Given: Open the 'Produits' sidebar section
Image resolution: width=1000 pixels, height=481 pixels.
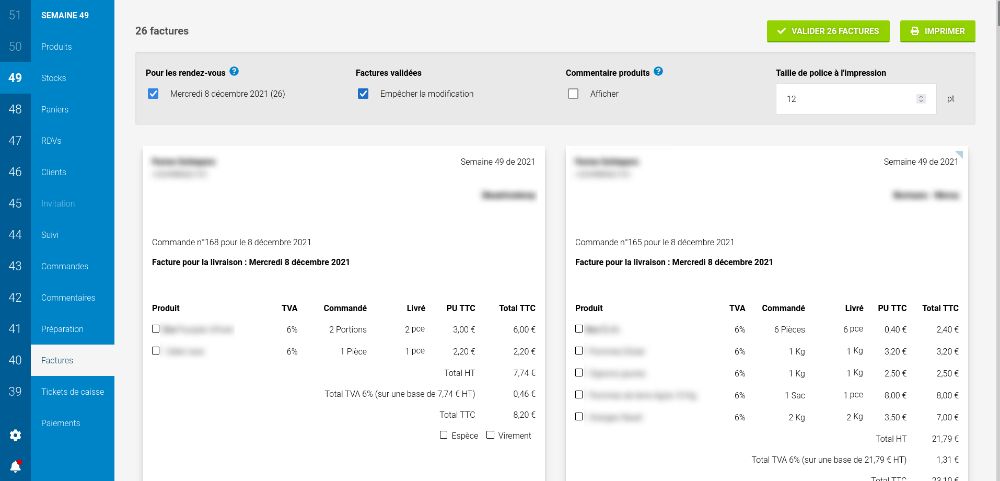Looking at the screenshot, I should point(56,47).
